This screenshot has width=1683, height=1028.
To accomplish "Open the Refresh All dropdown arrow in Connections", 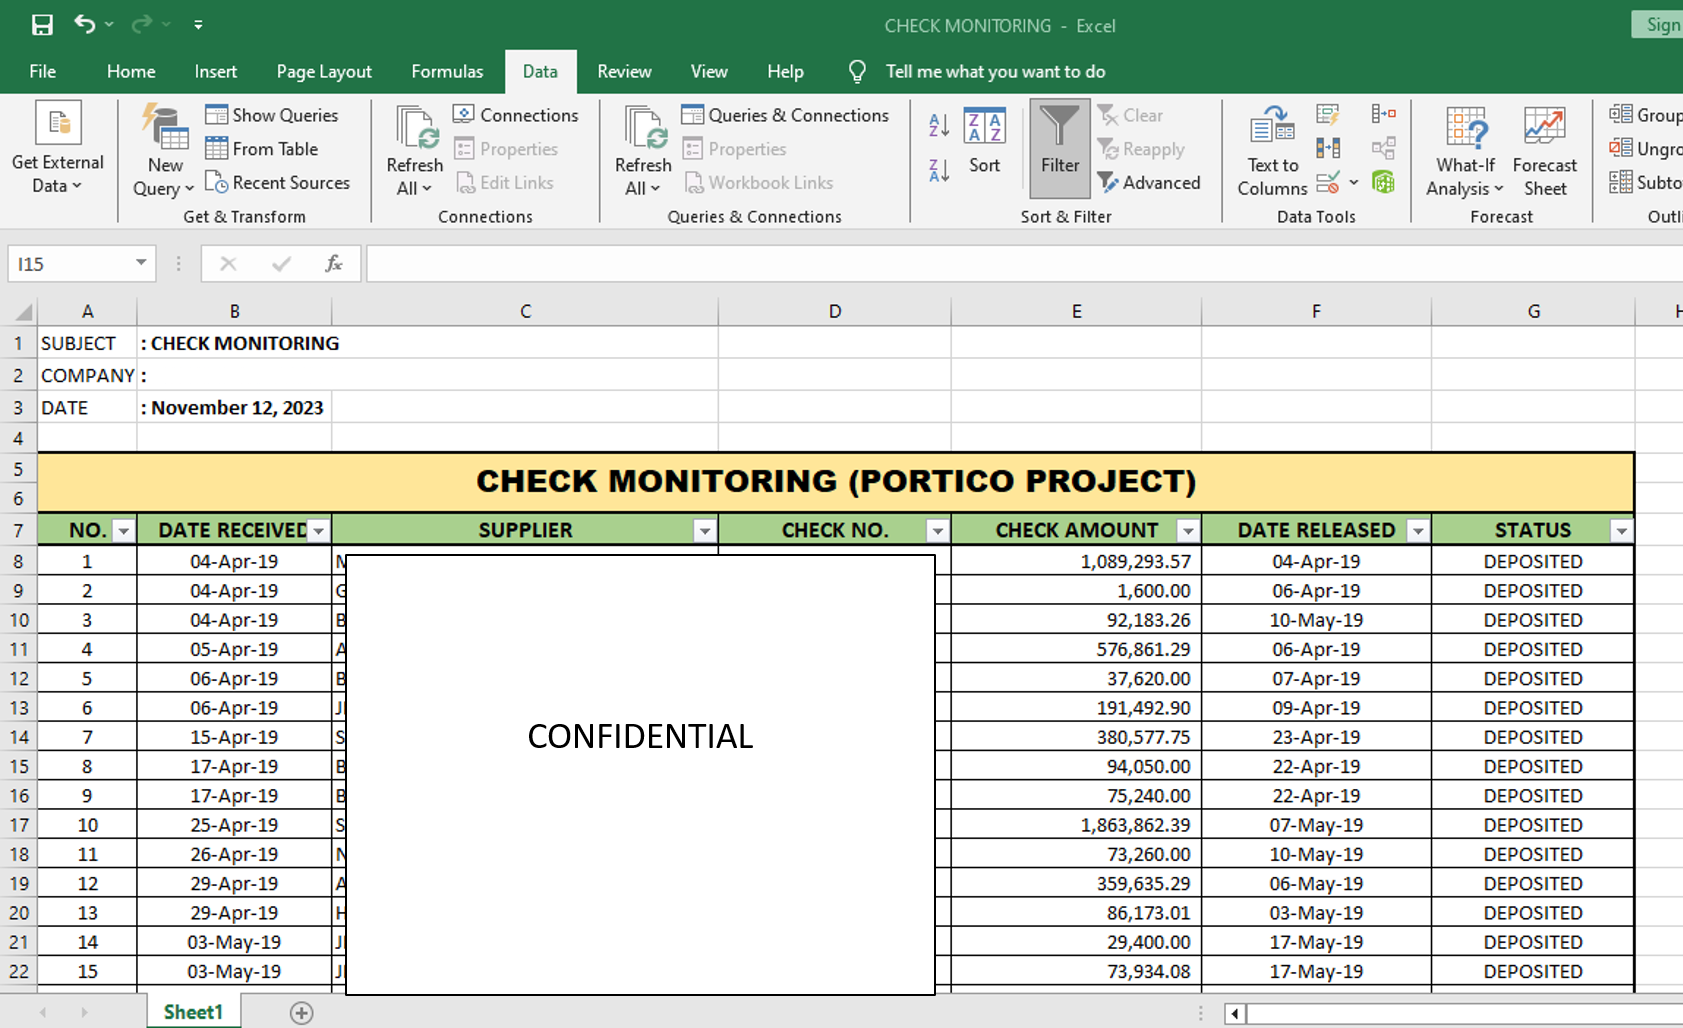I will 427,189.
